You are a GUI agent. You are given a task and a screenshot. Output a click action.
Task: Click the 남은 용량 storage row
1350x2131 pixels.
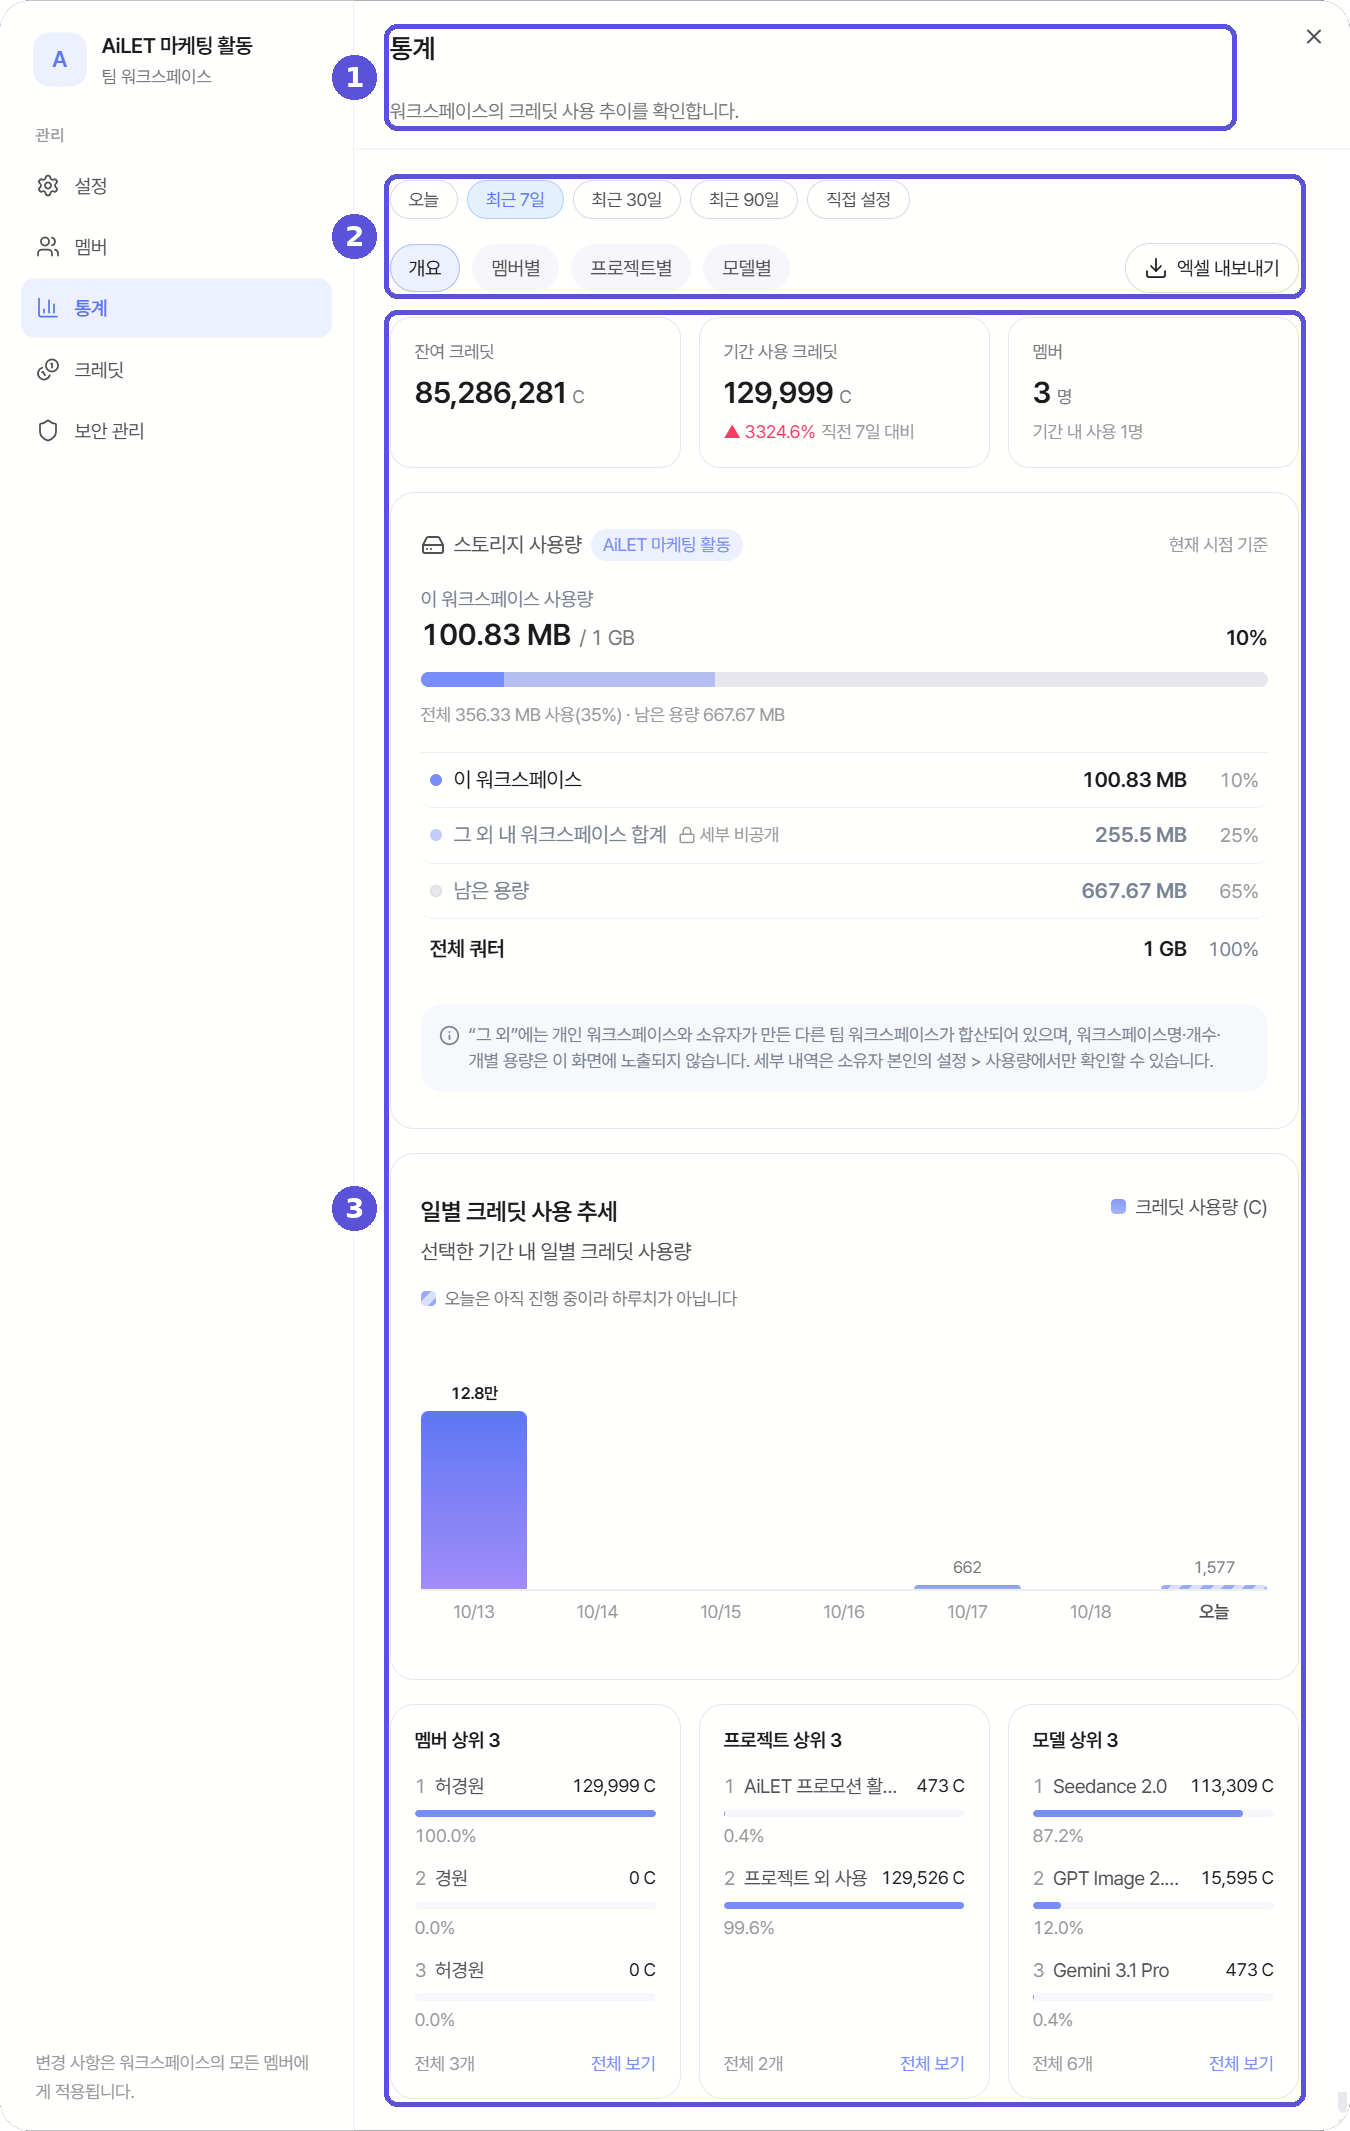pos(844,891)
